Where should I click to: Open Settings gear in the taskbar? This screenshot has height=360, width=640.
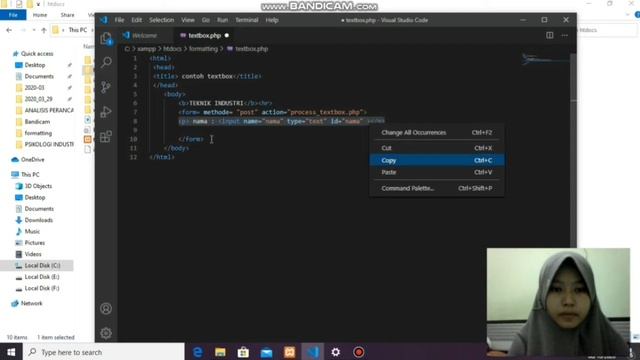336,352
